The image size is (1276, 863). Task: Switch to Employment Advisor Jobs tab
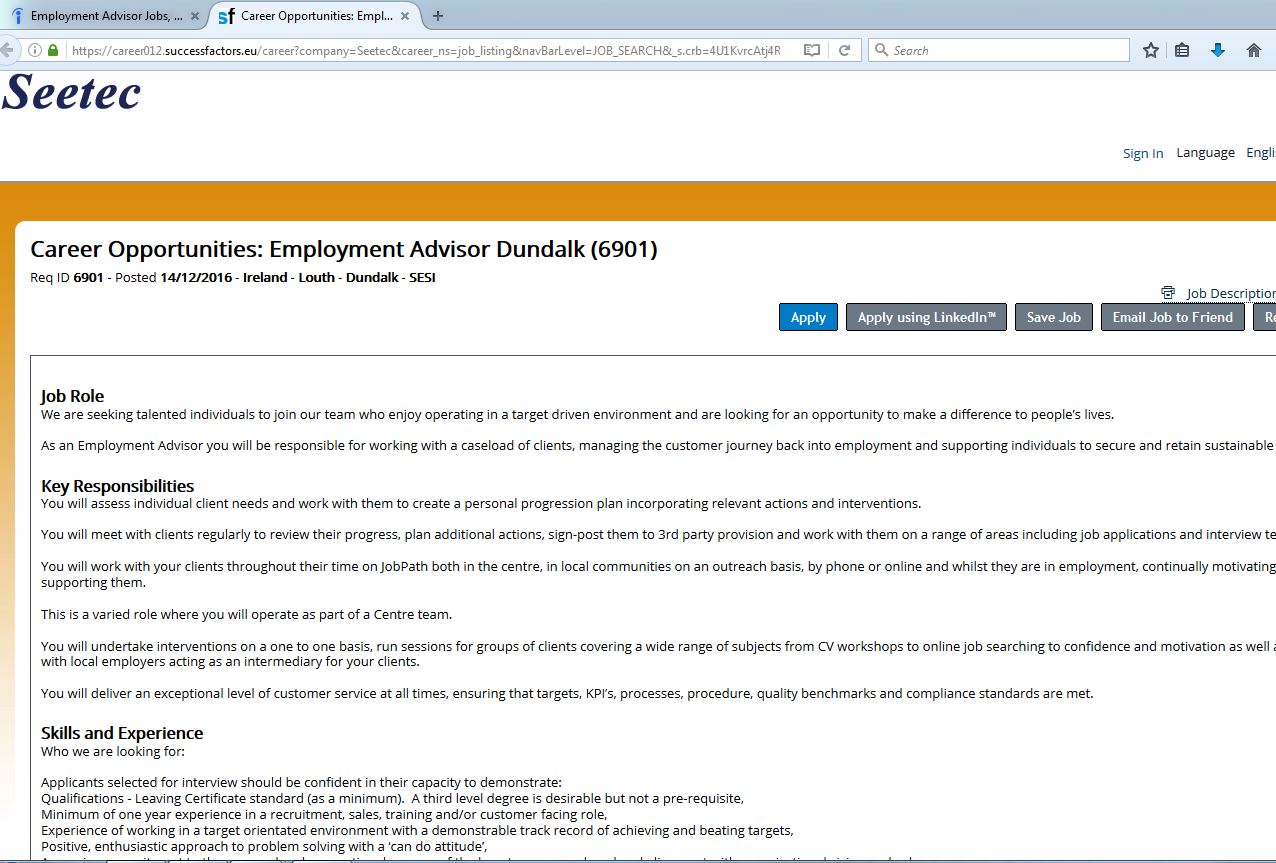point(105,16)
